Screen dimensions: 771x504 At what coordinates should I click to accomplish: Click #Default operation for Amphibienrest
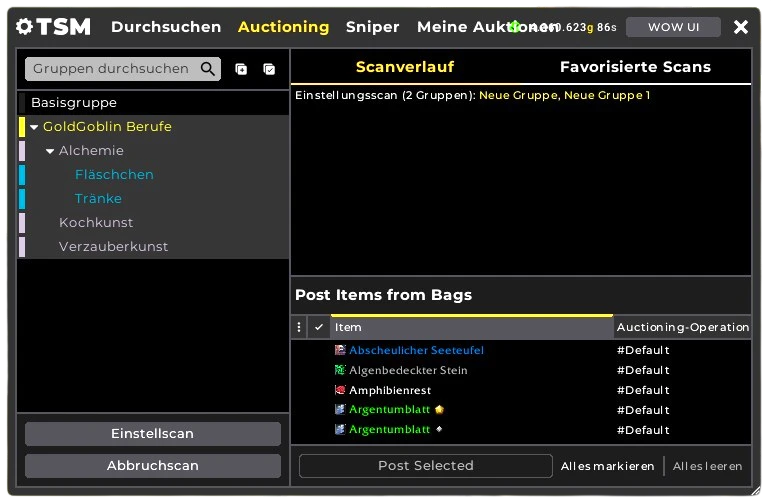click(643, 390)
